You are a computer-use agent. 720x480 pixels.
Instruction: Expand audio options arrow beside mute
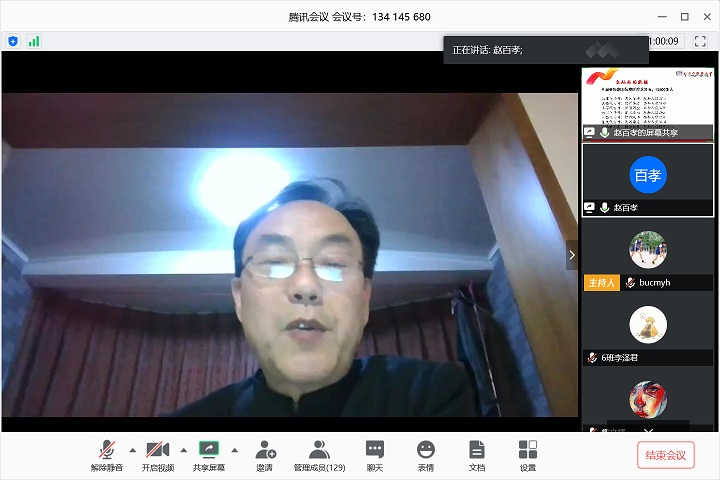tap(132, 449)
